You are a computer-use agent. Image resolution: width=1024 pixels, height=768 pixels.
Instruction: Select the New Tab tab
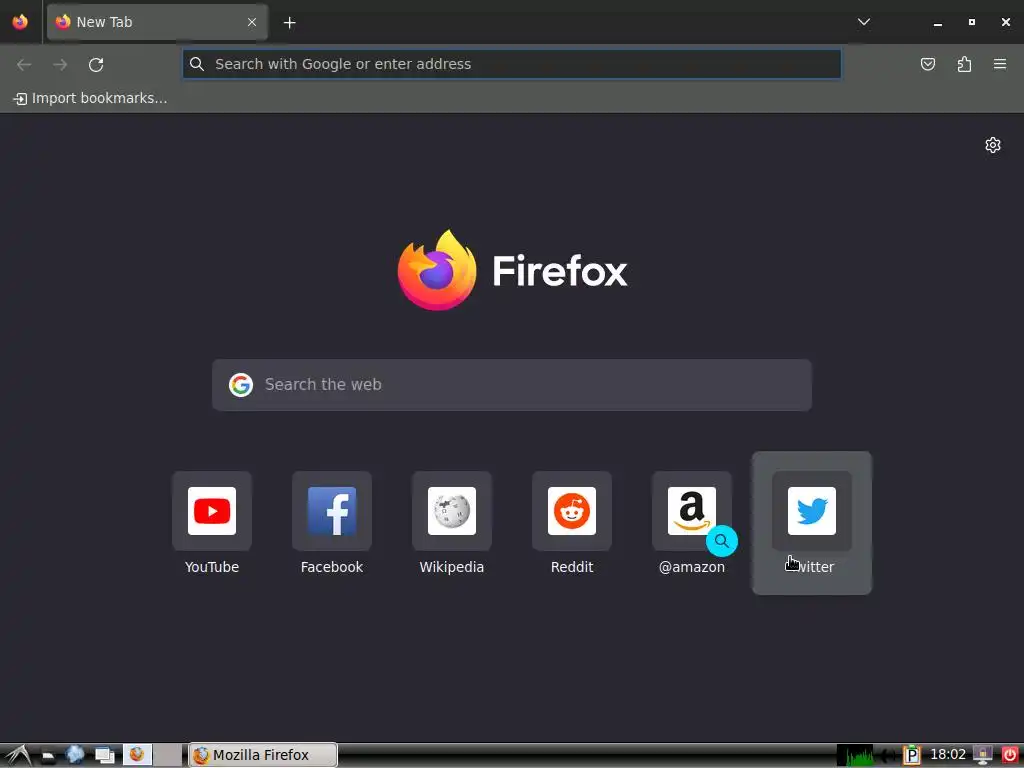[x=157, y=22]
